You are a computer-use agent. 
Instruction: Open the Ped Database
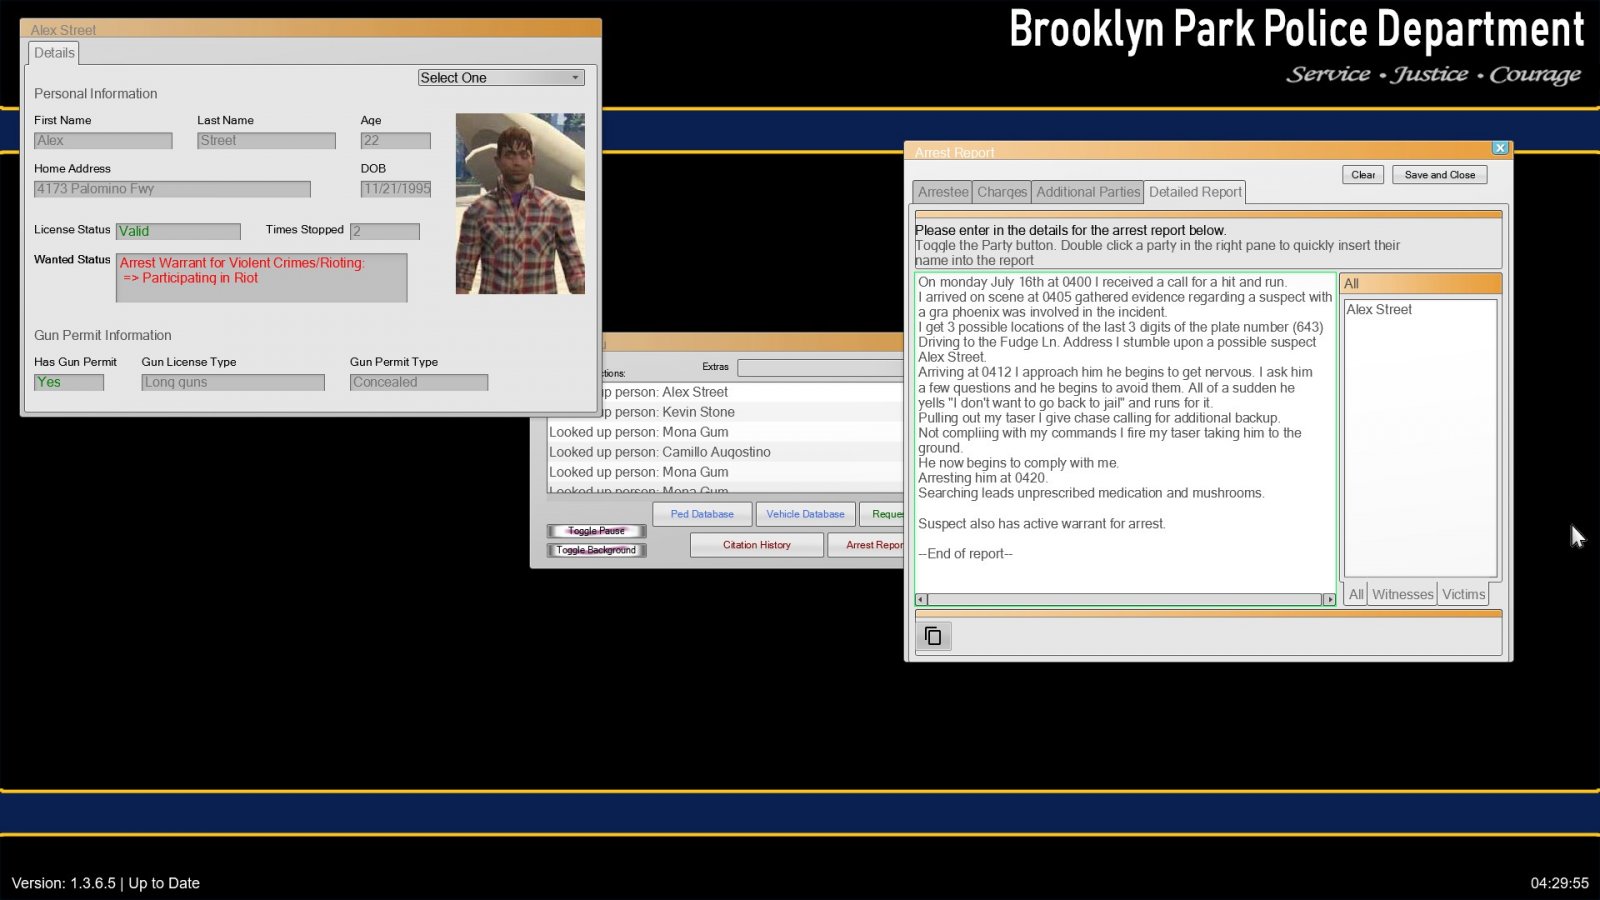(702, 514)
